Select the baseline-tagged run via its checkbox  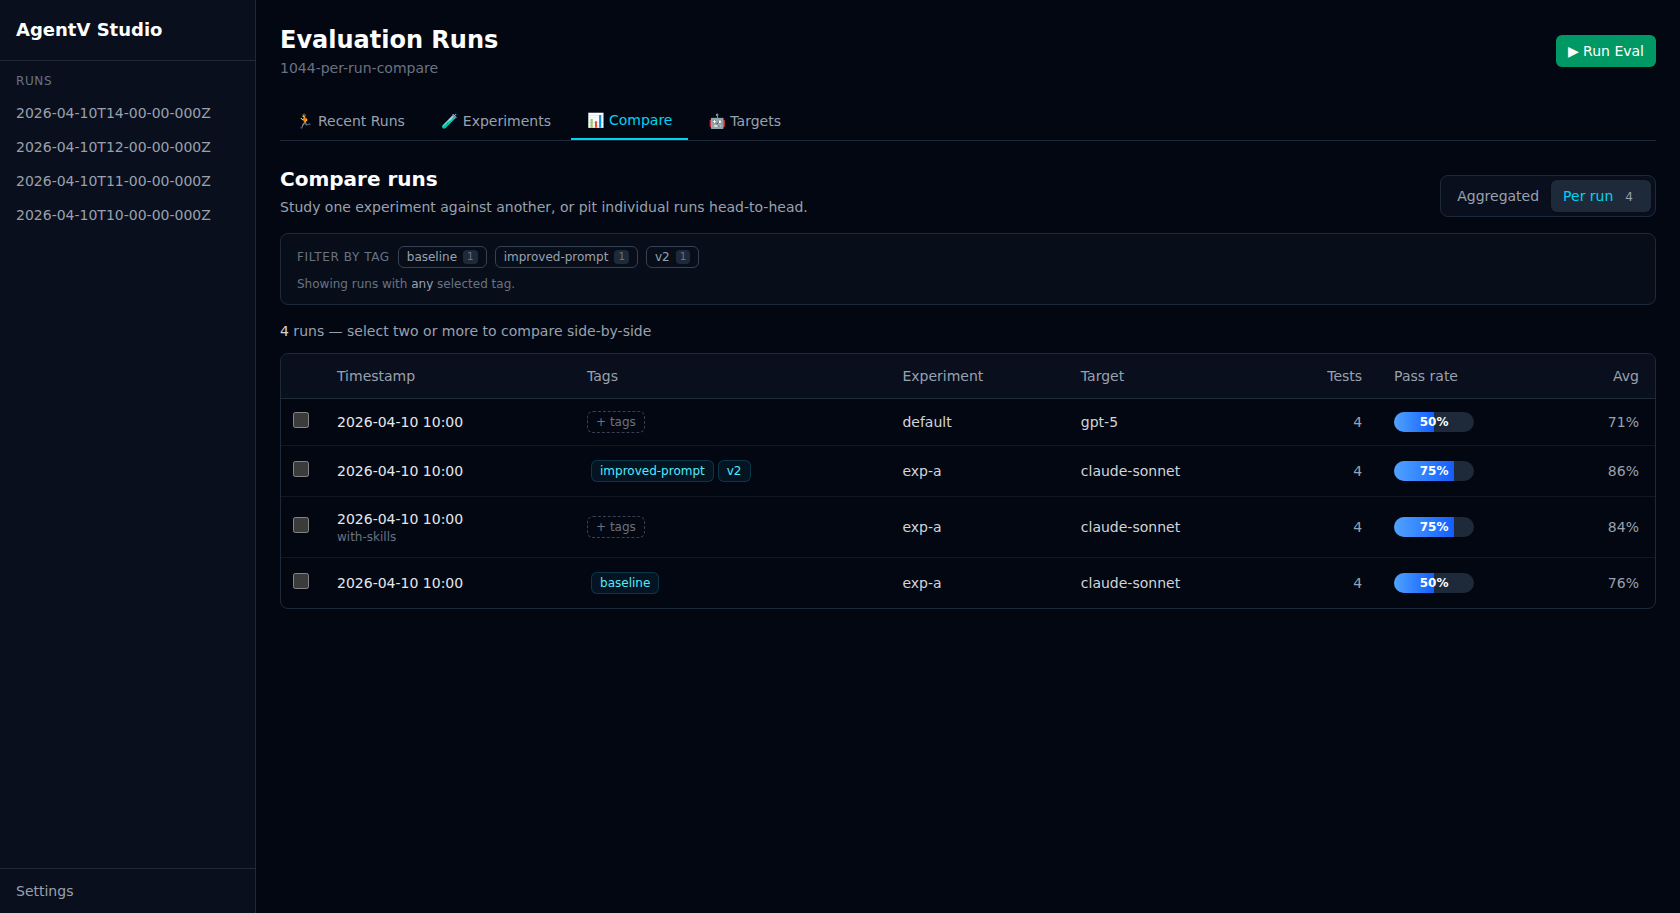[x=301, y=581]
